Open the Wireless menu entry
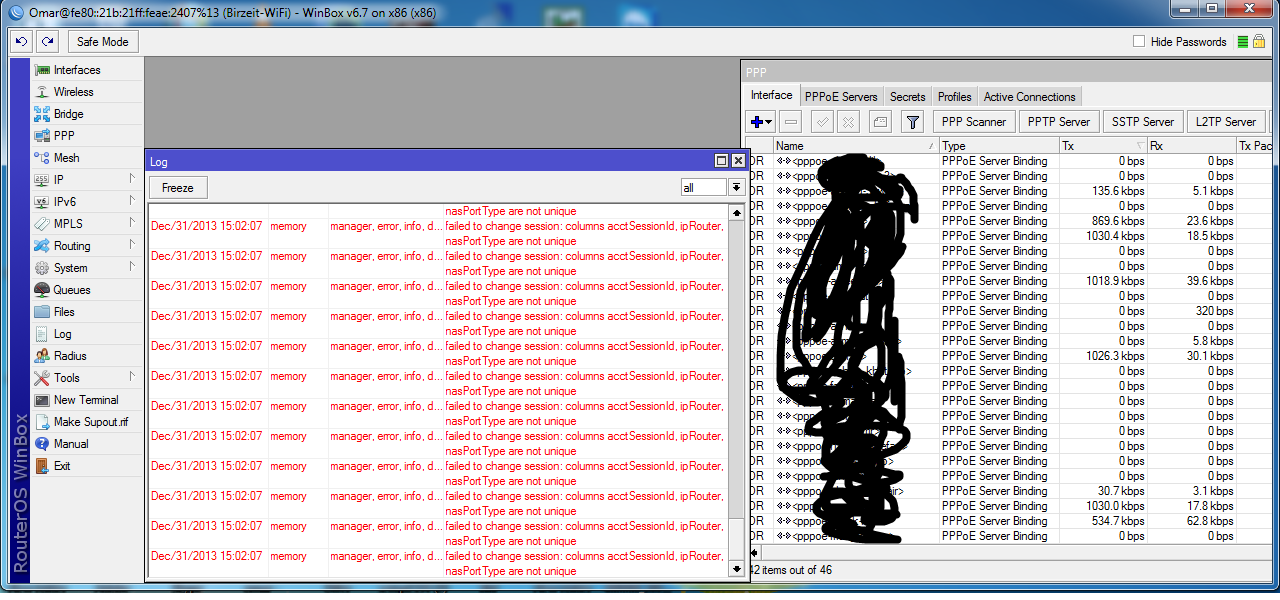Viewport: 1280px width, 600px height. point(73,92)
